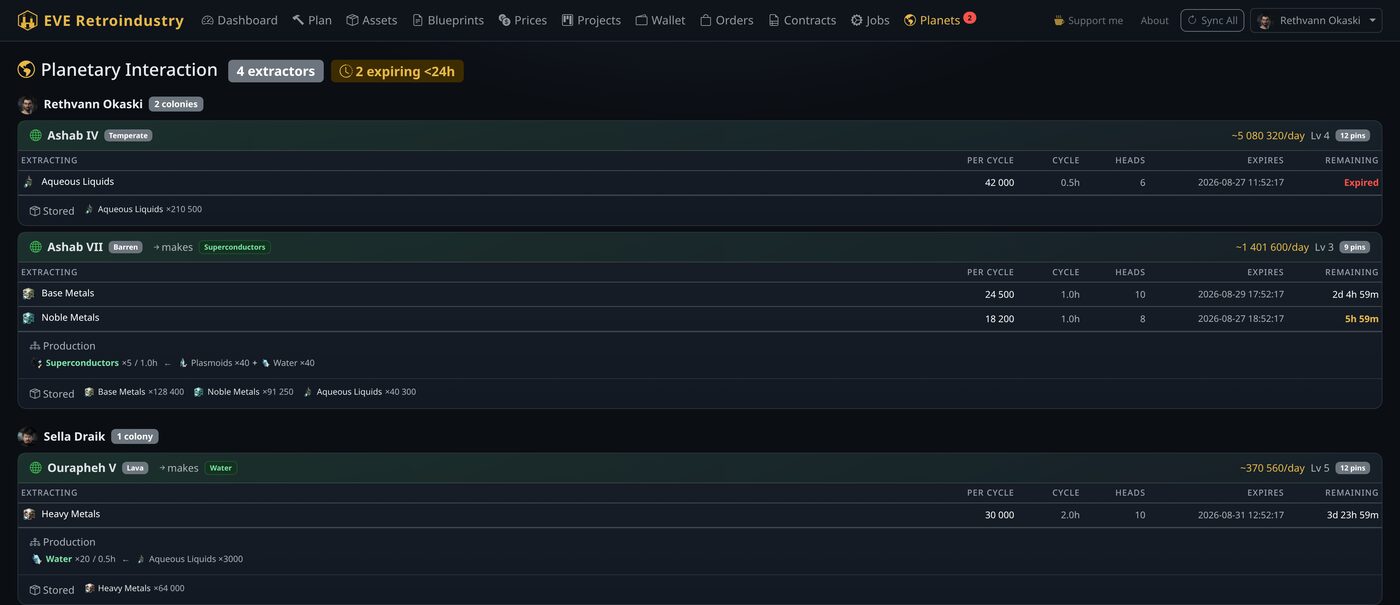Open the Planets tab

[x=932, y=20]
